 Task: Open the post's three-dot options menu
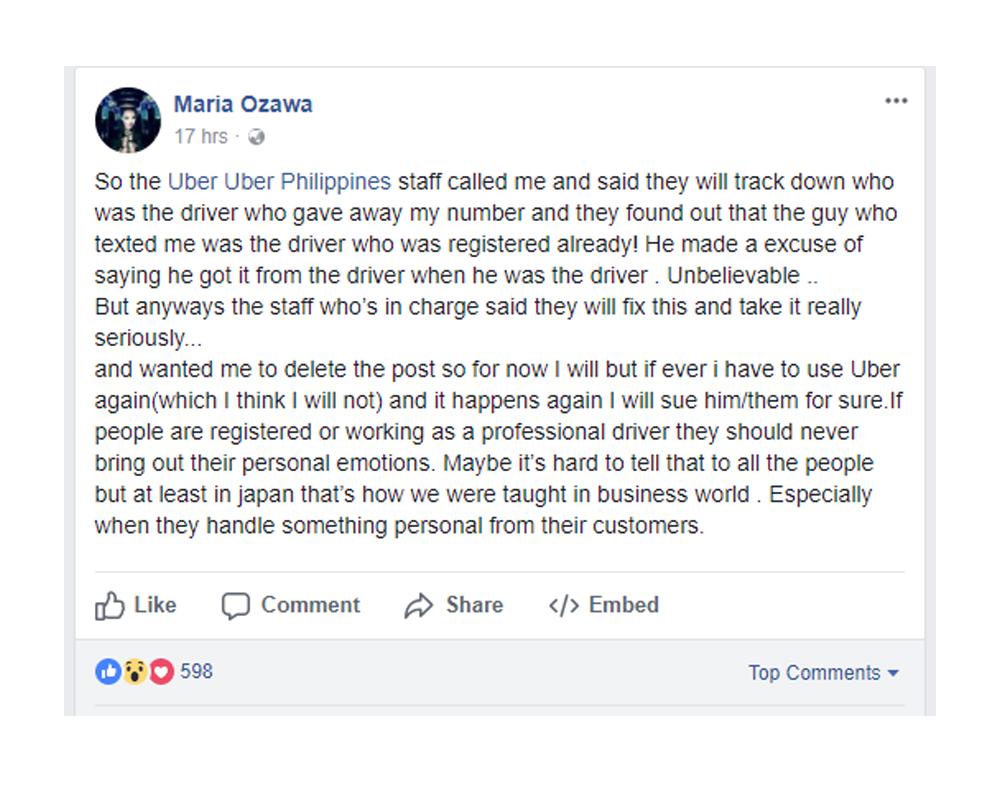[x=896, y=101]
